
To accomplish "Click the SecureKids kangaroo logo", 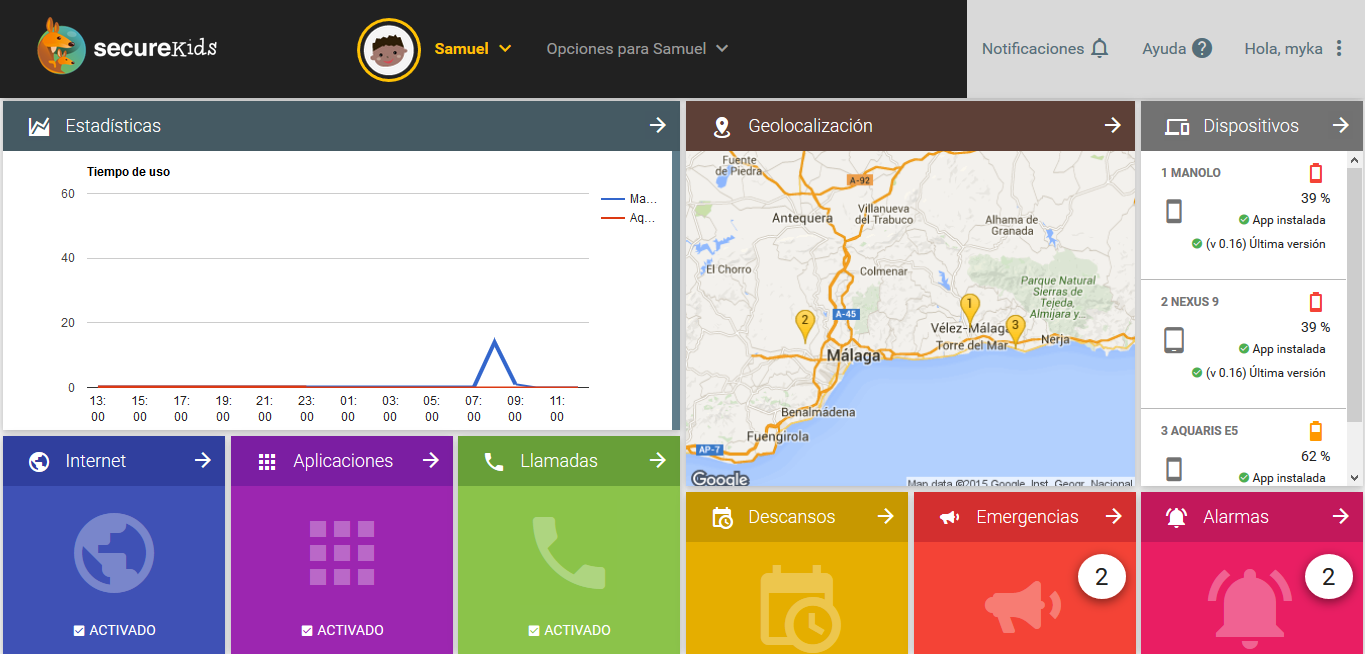I will [62, 47].
